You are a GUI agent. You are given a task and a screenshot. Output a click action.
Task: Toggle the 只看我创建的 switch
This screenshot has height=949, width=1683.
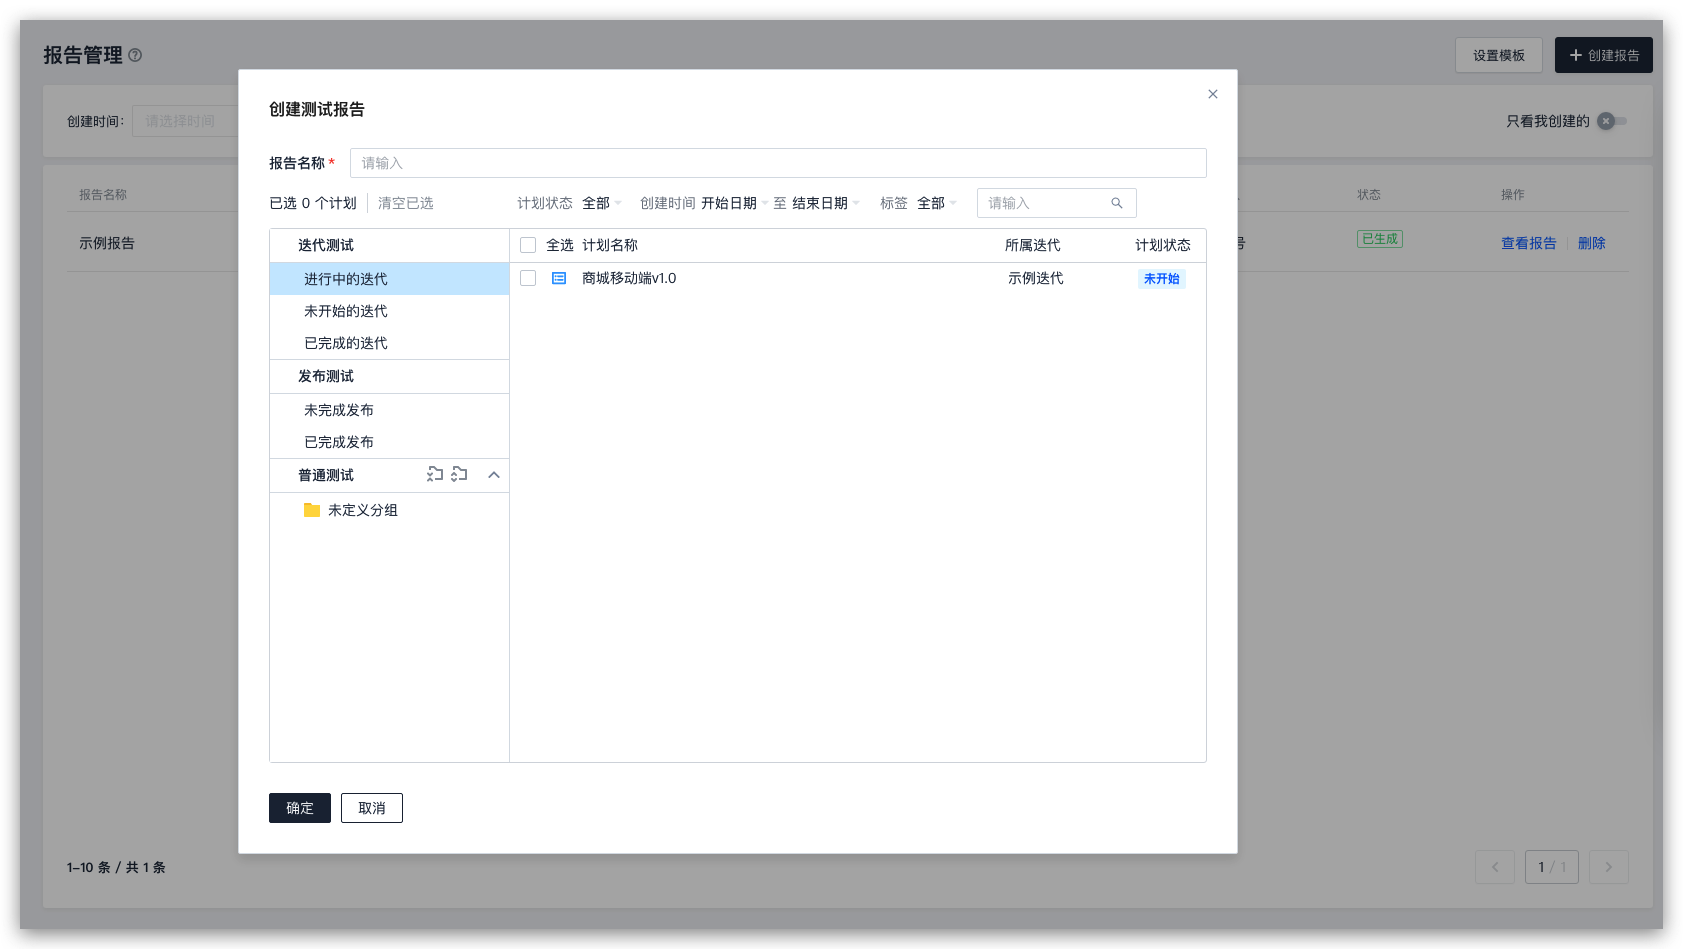pos(1611,121)
